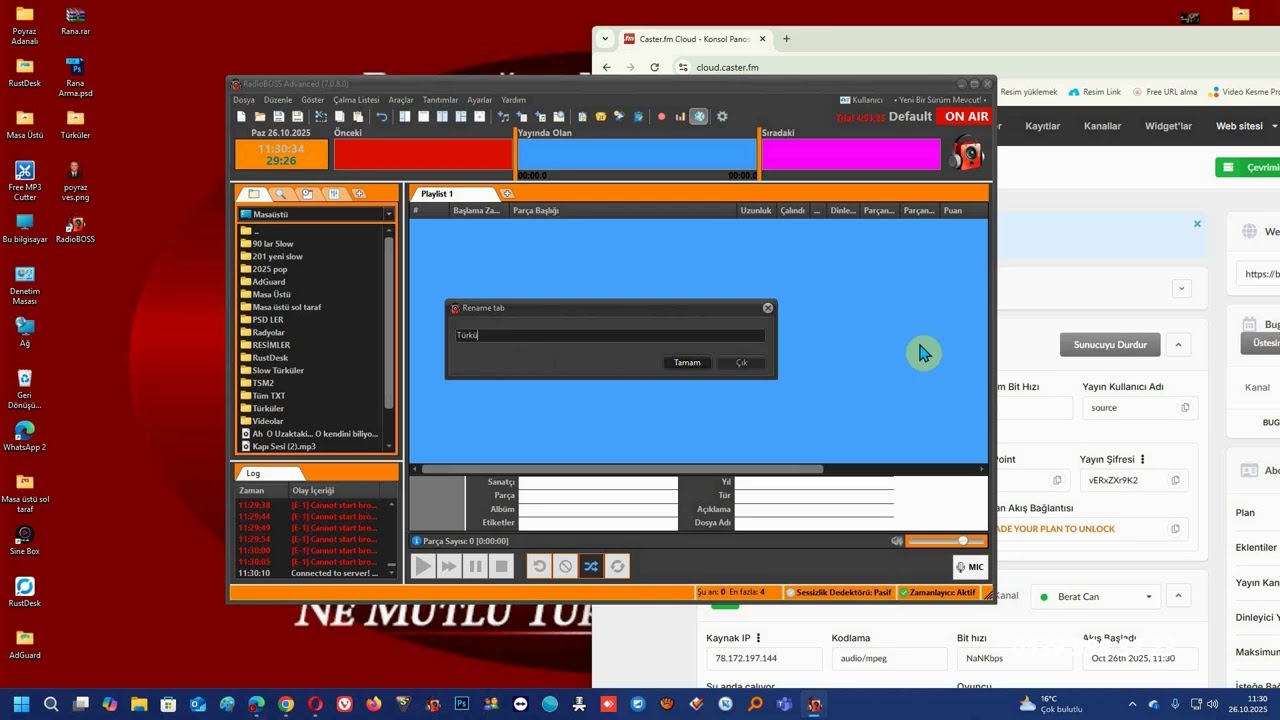The height and width of the screenshot is (720, 1280).
Task: Click the playlist horizontal scrollbar
Action: (622, 469)
